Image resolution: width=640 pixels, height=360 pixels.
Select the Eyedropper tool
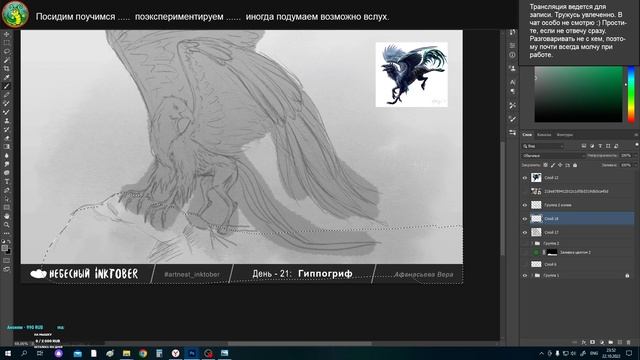7,77
